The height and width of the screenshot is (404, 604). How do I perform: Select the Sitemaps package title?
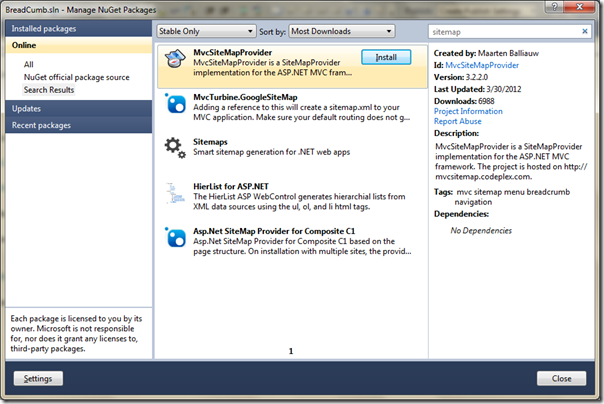pos(210,142)
